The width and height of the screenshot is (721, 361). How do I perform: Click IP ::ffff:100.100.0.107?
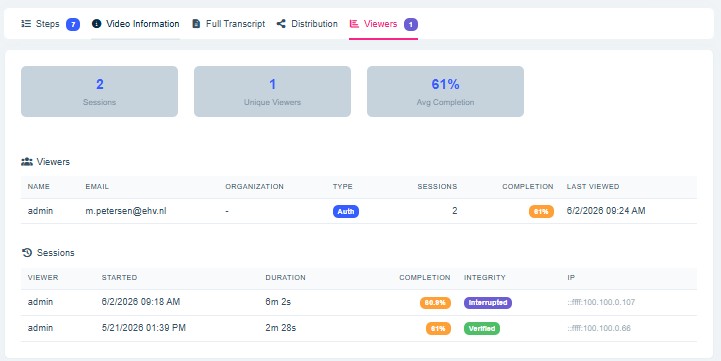pyautogui.click(x=601, y=303)
